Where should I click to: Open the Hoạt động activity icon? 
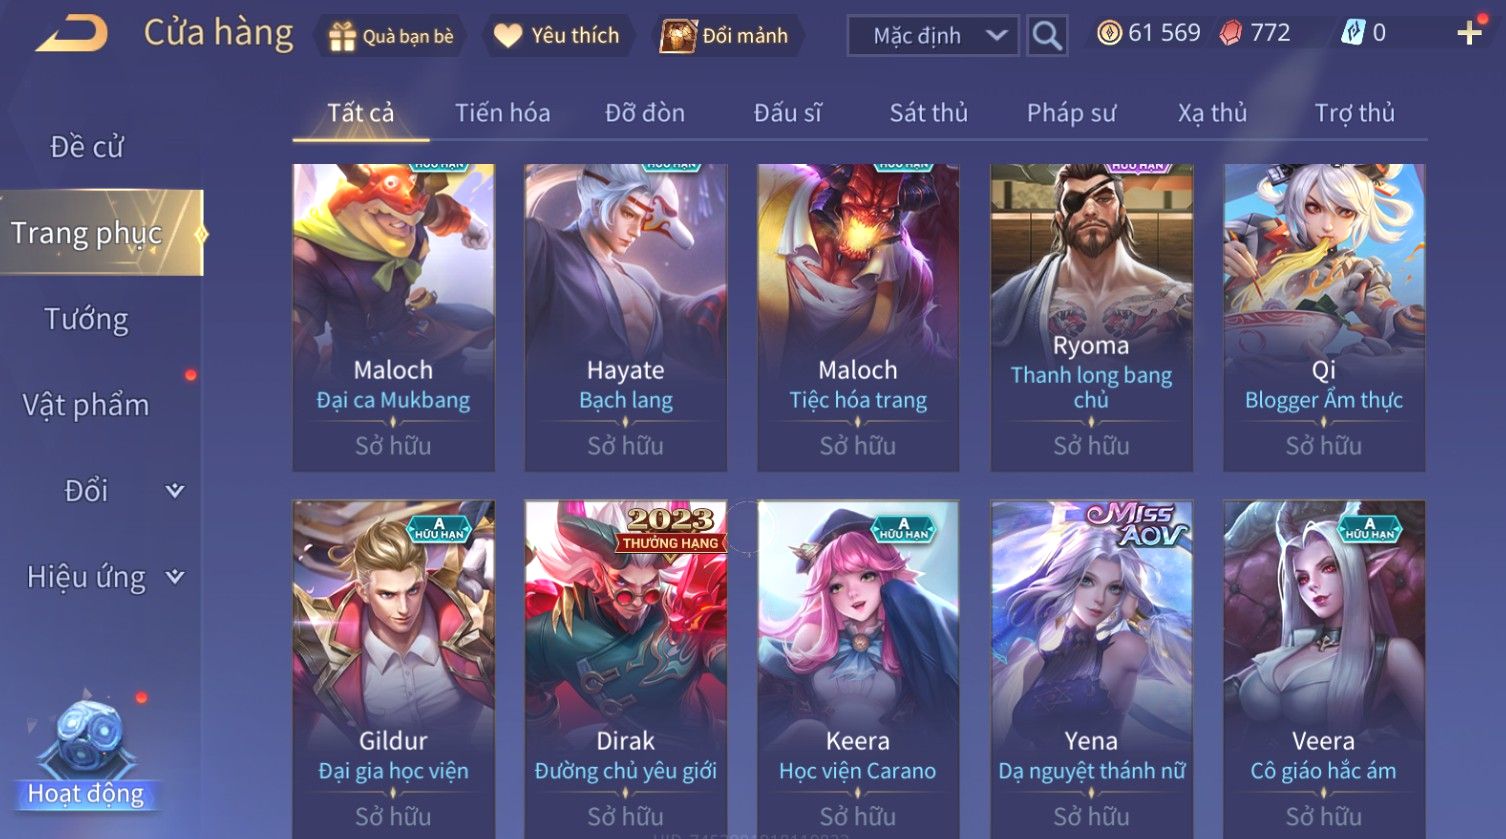[86, 752]
